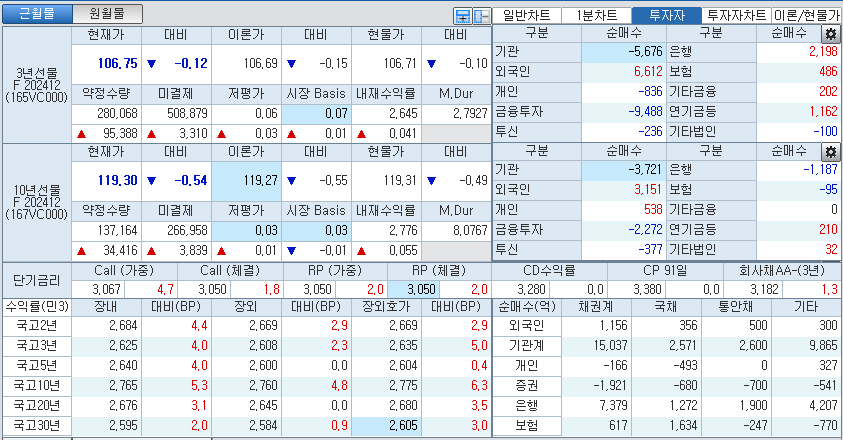Click the 10년선물 F 202412 (167VC000) label

click(37, 202)
